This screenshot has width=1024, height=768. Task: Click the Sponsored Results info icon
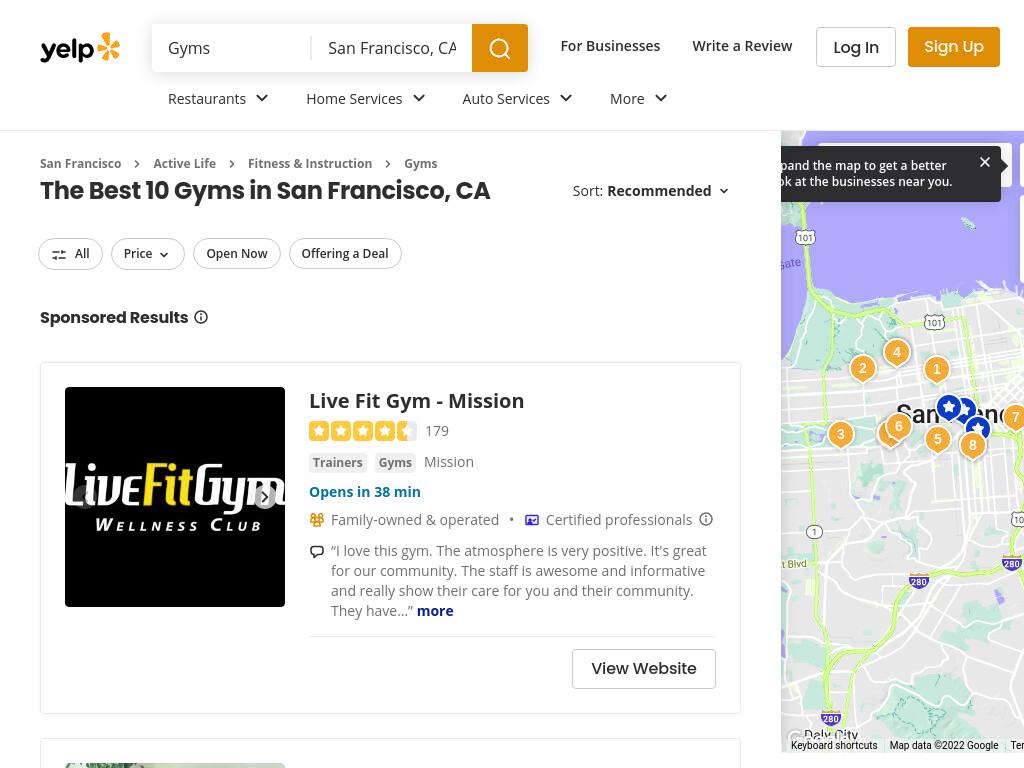click(x=201, y=317)
